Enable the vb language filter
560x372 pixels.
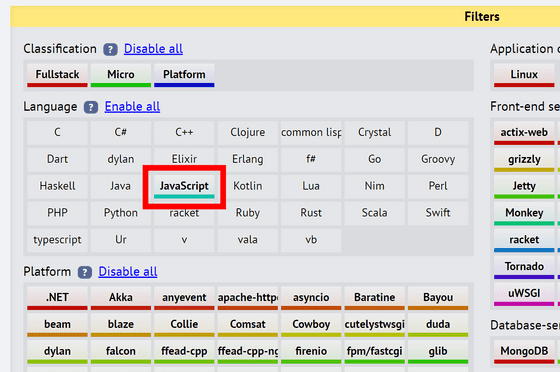pos(311,240)
